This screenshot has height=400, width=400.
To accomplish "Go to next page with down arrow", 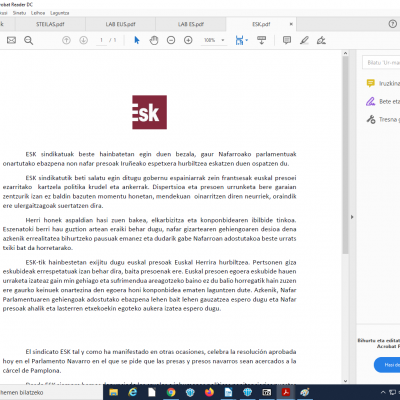I will (x=83, y=40).
